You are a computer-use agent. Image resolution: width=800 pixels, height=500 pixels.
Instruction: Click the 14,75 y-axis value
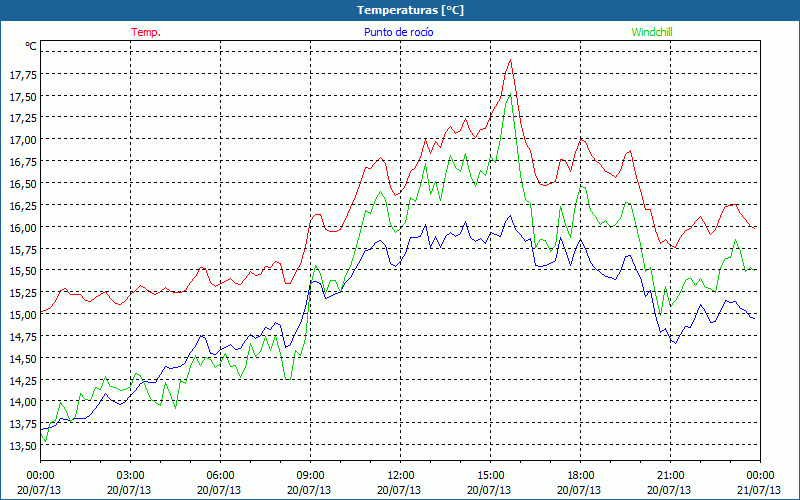click(23, 336)
